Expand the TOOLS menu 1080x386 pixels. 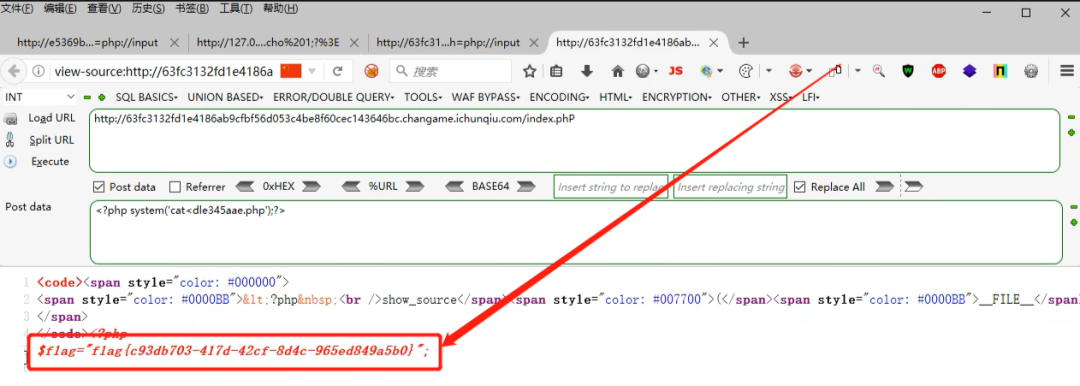(x=424, y=97)
